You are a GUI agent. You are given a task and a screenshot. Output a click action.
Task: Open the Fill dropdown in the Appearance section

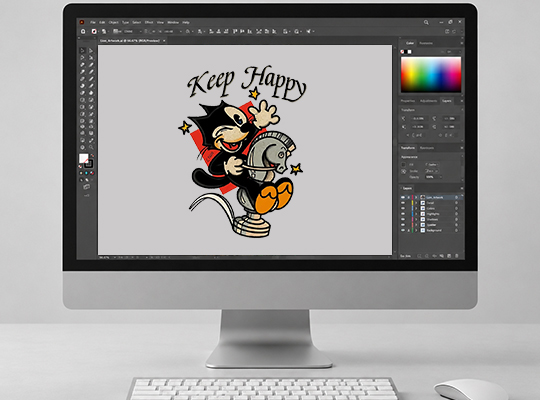point(437,165)
